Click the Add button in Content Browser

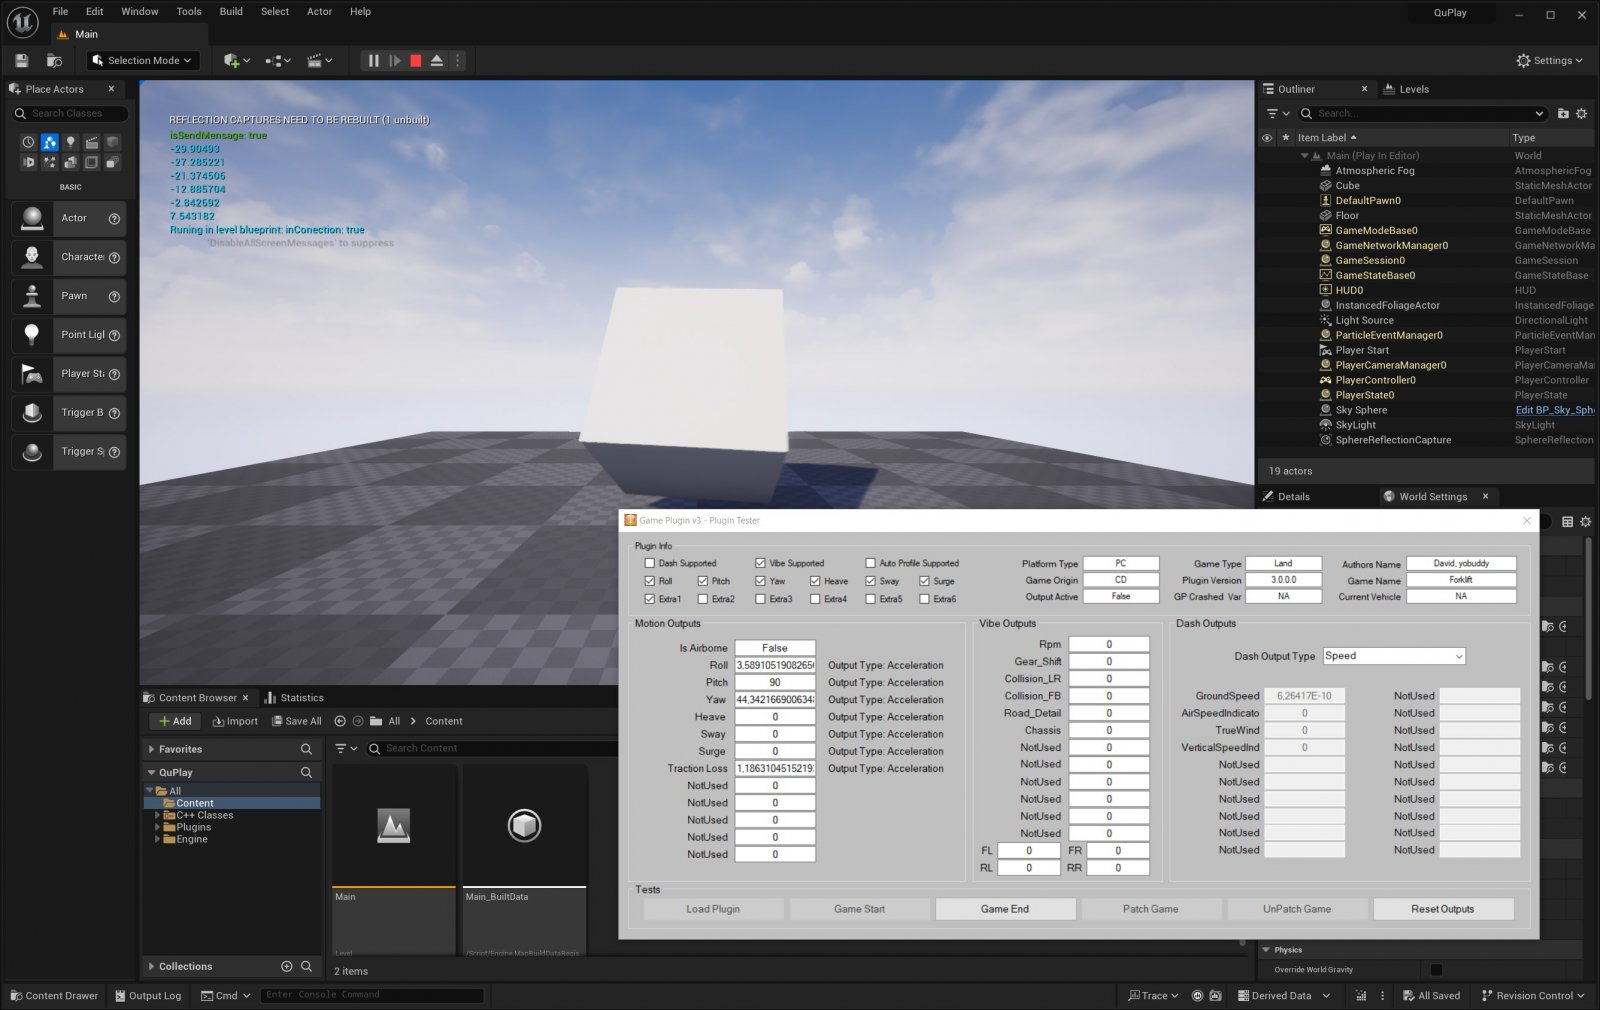(x=176, y=721)
